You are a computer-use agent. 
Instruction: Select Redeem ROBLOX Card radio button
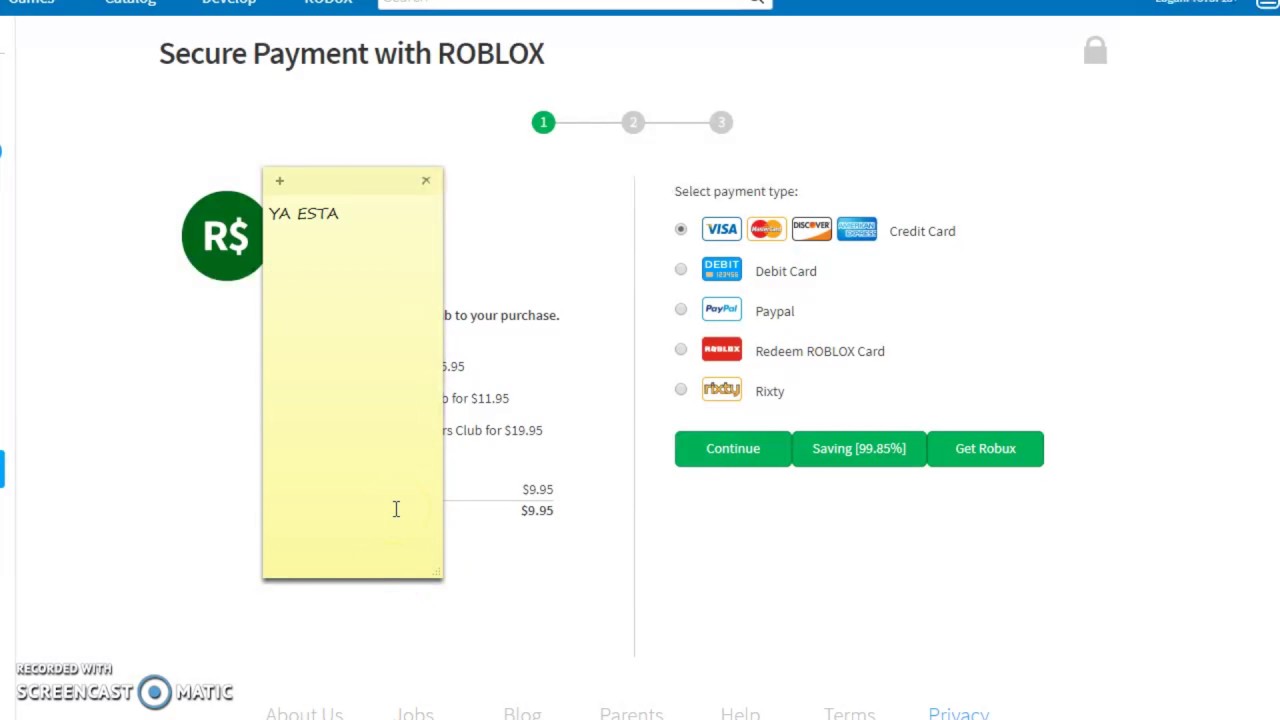[x=681, y=349]
